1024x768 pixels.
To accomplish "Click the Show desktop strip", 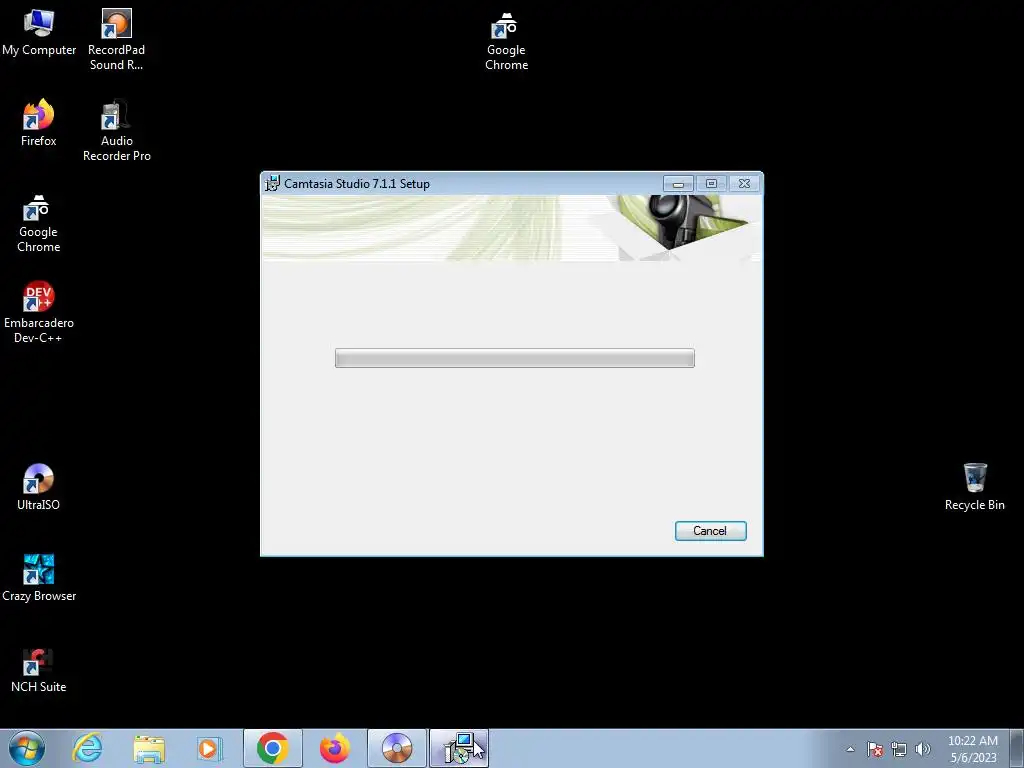I will (x=1017, y=748).
